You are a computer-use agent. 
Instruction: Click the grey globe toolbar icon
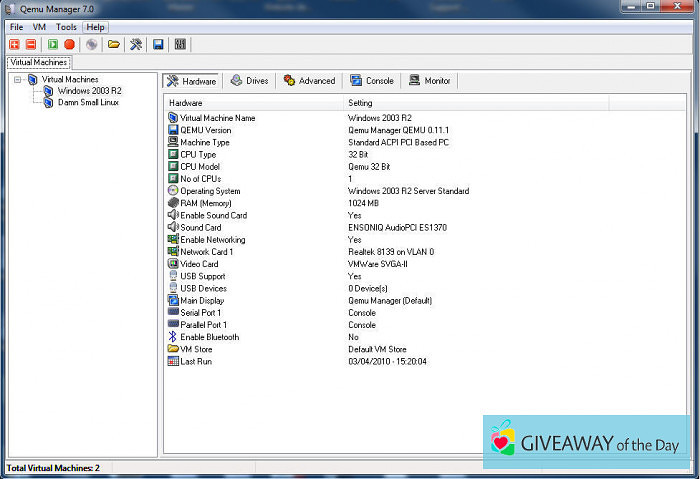pyautogui.click(x=92, y=44)
